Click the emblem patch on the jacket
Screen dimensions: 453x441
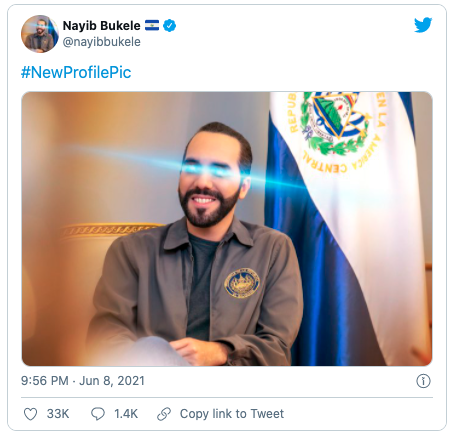tap(242, 283)
